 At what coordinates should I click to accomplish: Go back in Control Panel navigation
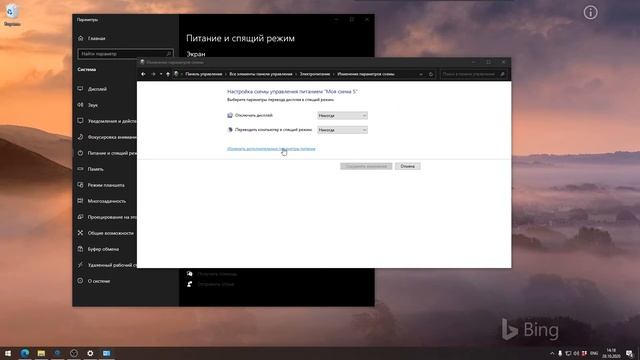143,74
